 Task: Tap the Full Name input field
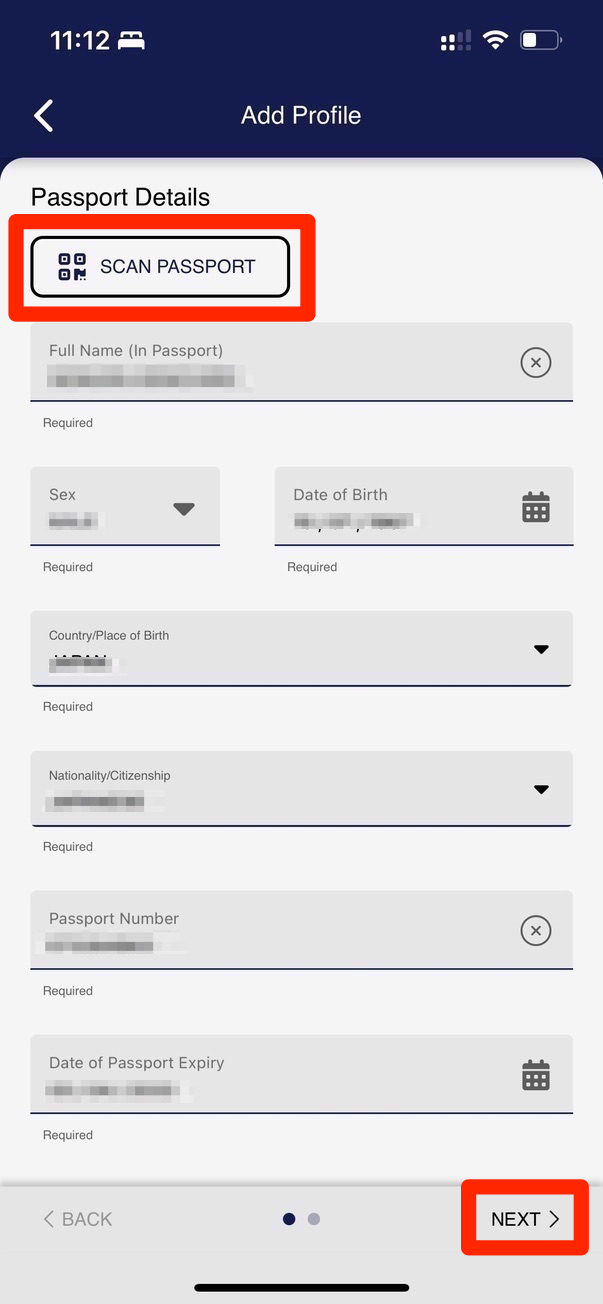[270, 363]
